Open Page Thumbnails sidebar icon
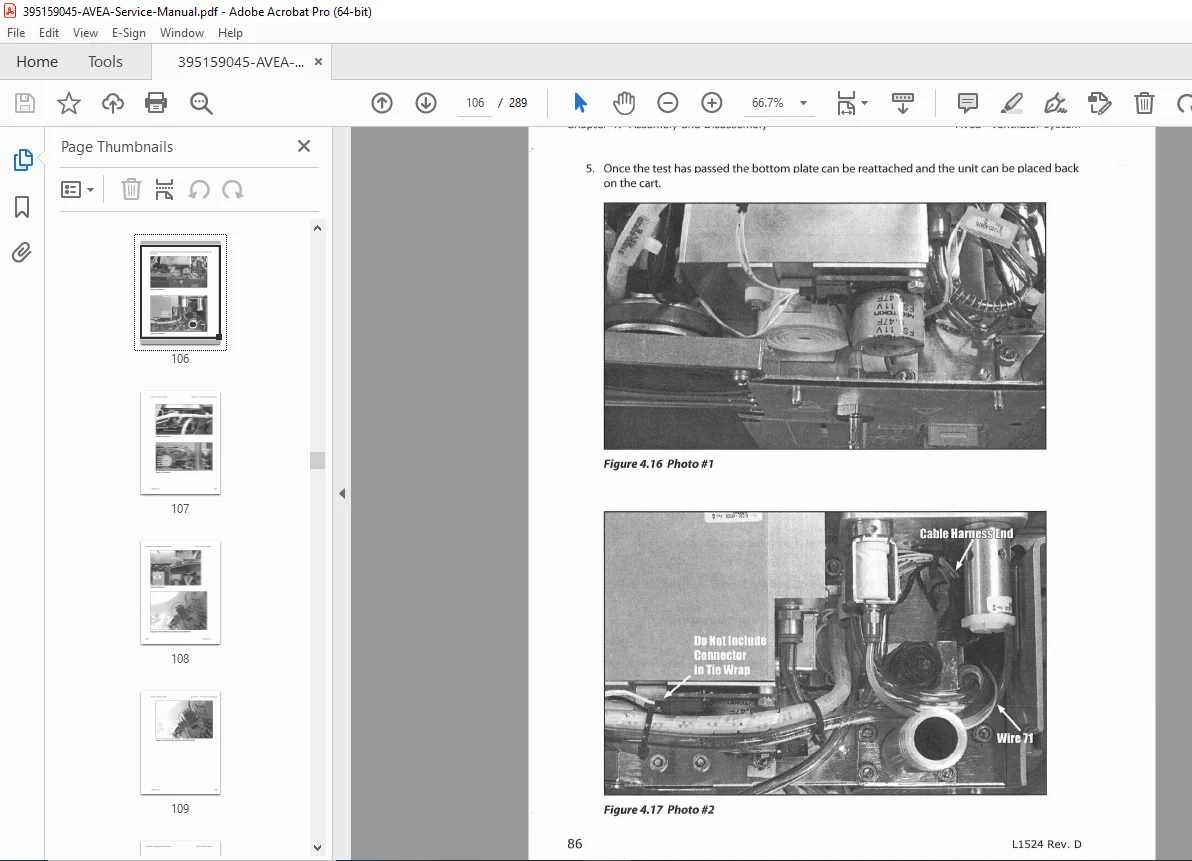Image resolution: width=1192 pixels, height=861 pixels. 23,160
